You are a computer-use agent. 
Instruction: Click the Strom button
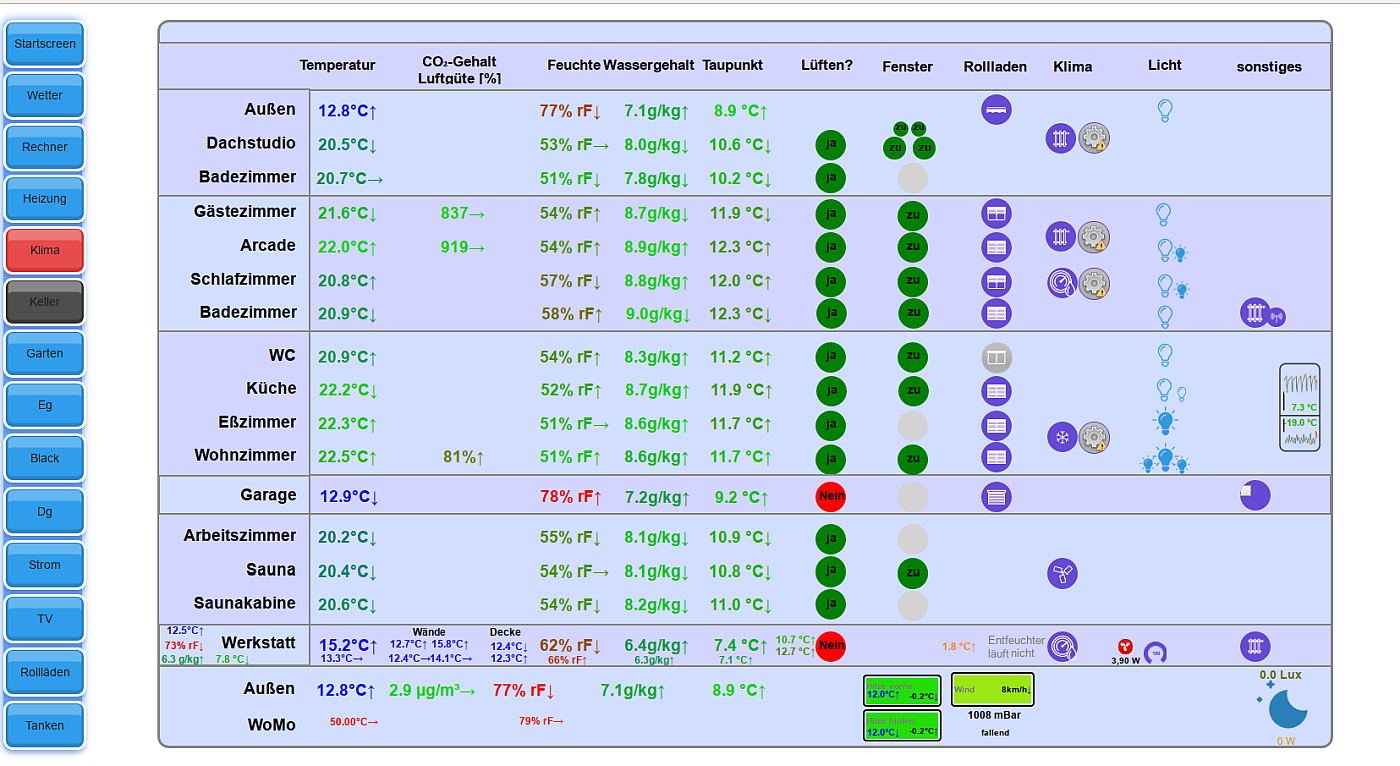(45, 565)
